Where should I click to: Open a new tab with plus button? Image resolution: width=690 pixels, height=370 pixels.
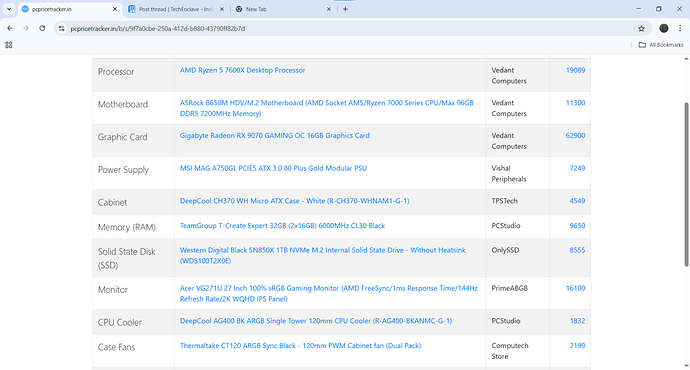(x=345, y=9)
